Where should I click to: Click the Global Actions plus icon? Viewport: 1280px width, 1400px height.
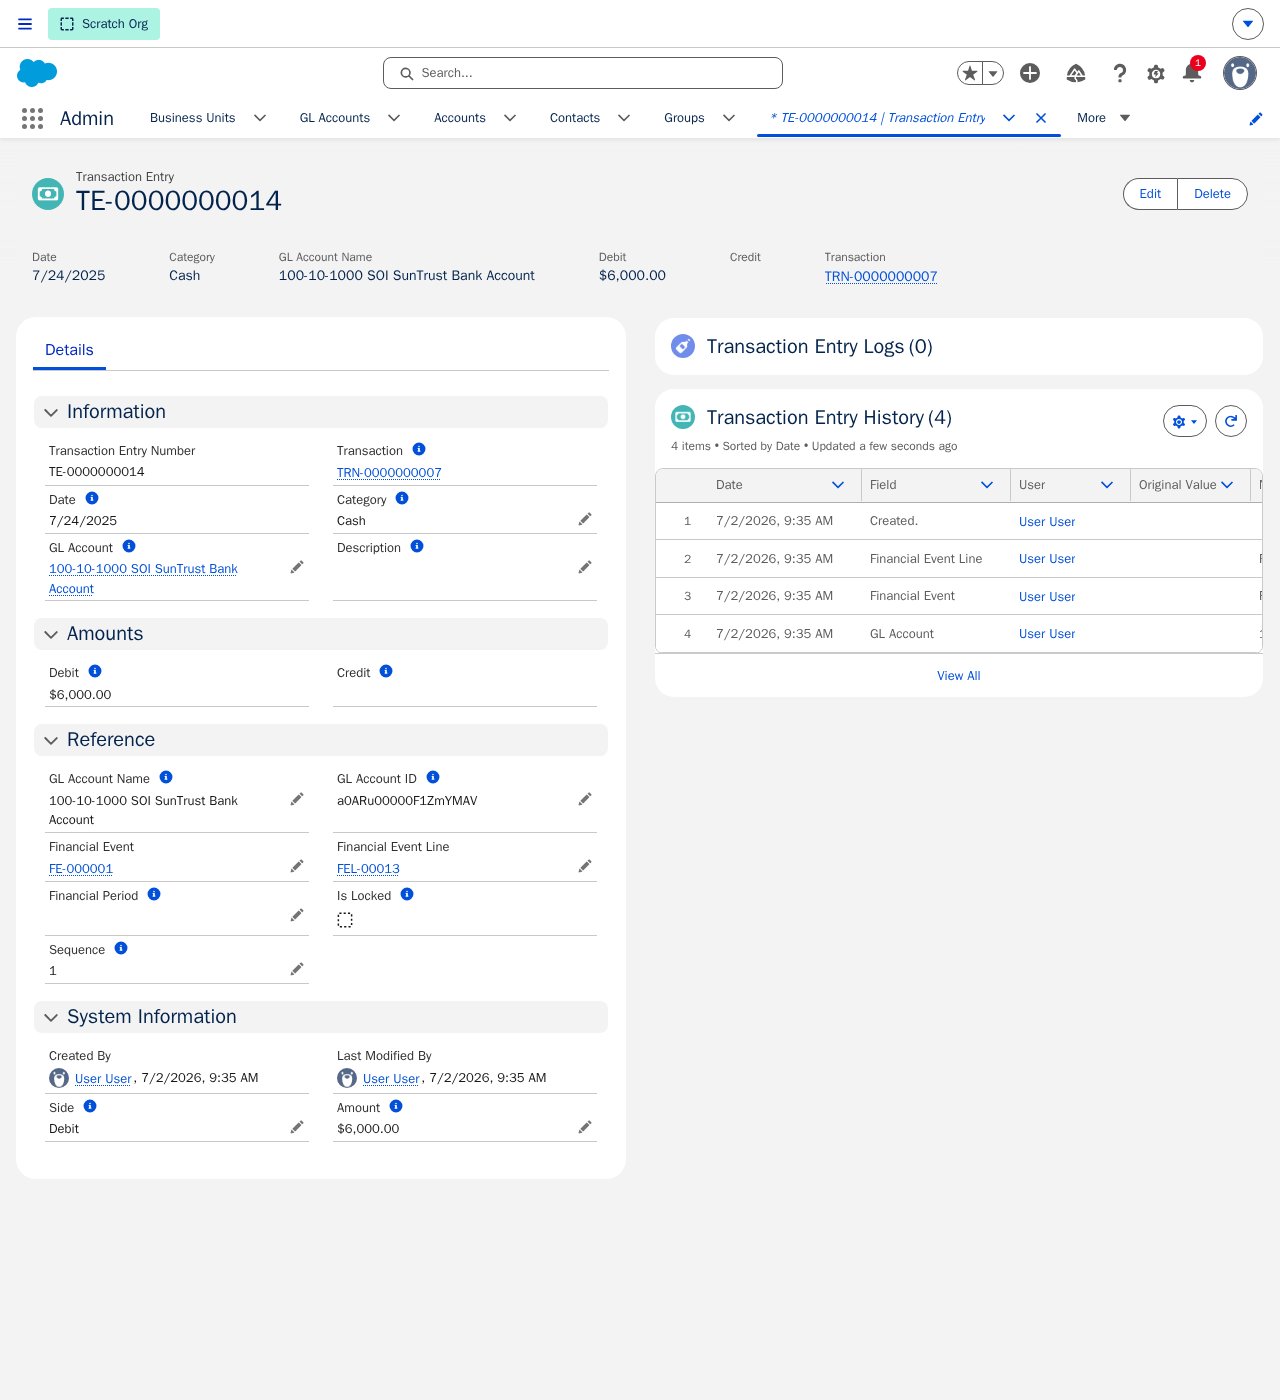point(1030,73)
